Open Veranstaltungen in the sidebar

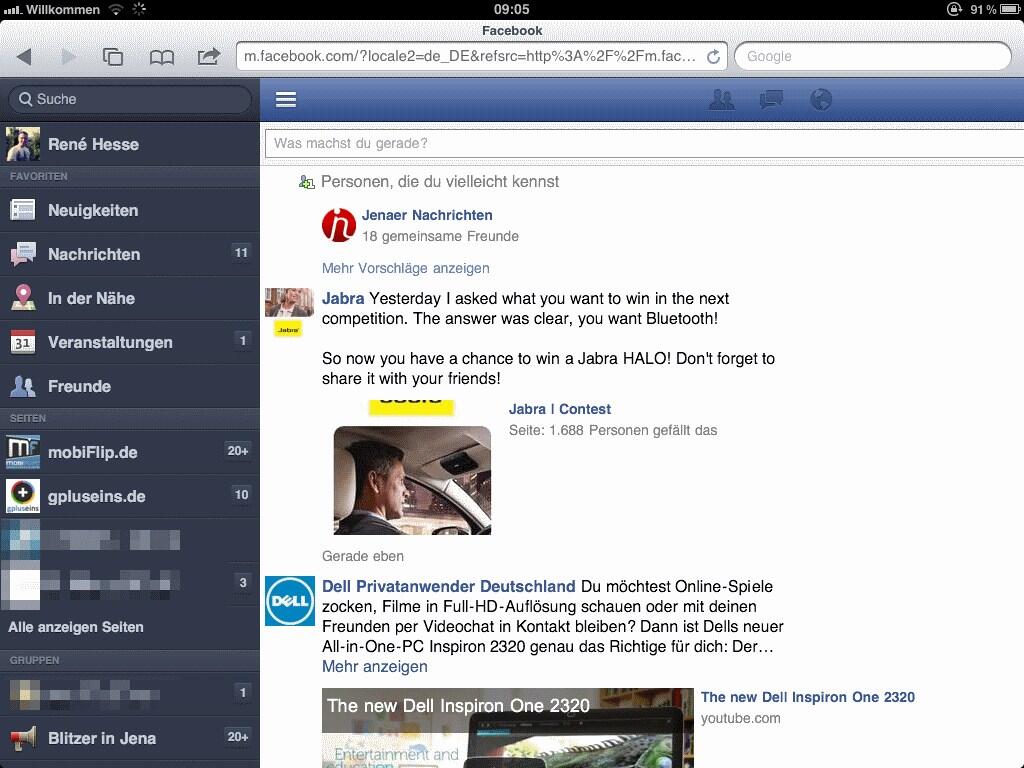pos(130,342)
